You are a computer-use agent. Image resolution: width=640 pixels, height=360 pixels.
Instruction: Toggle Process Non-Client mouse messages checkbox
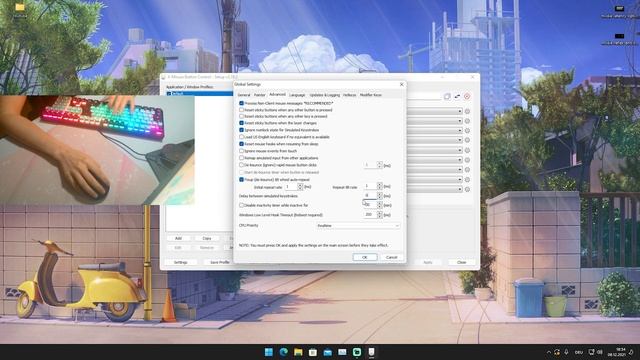[241, 103]
